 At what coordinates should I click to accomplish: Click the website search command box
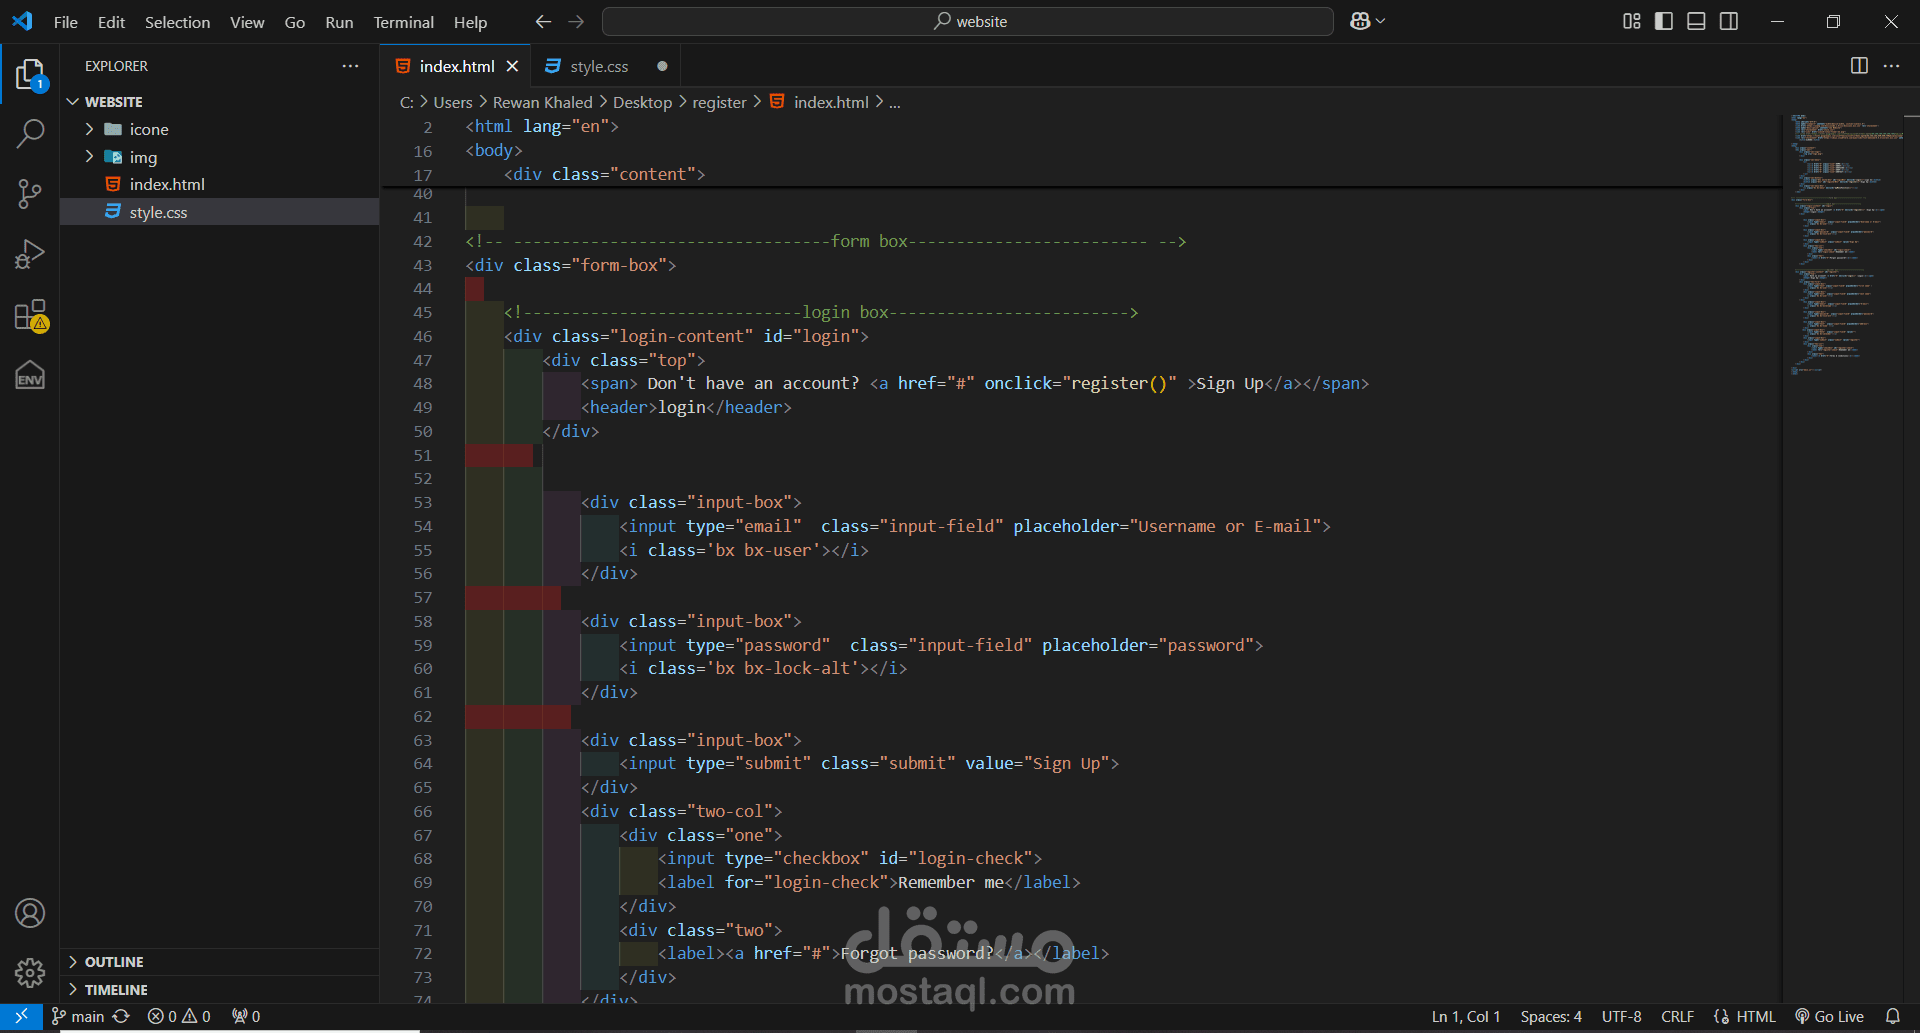[x=967, y=21]
